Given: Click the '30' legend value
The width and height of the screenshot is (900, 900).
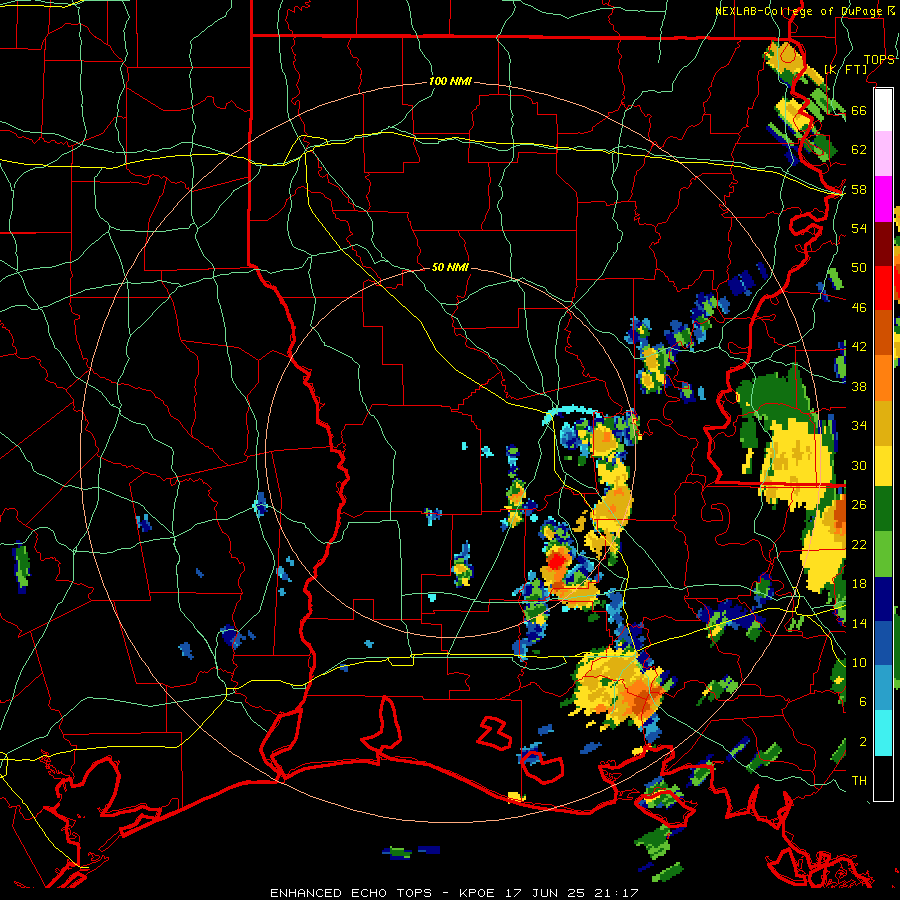Looking at the screenshot, I should pos(859,465).
